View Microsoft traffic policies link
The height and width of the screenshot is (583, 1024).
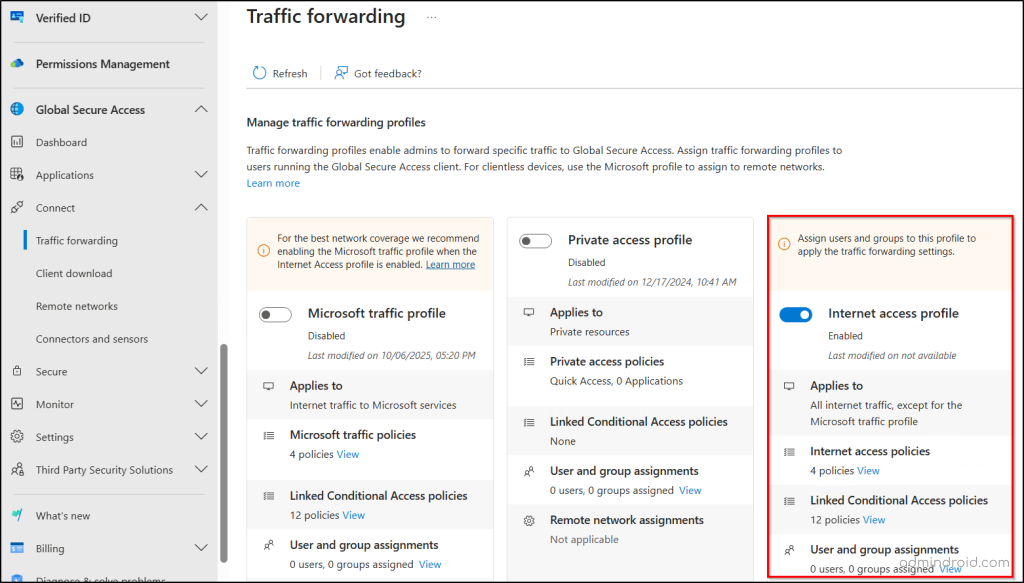(x=348, y=454)
